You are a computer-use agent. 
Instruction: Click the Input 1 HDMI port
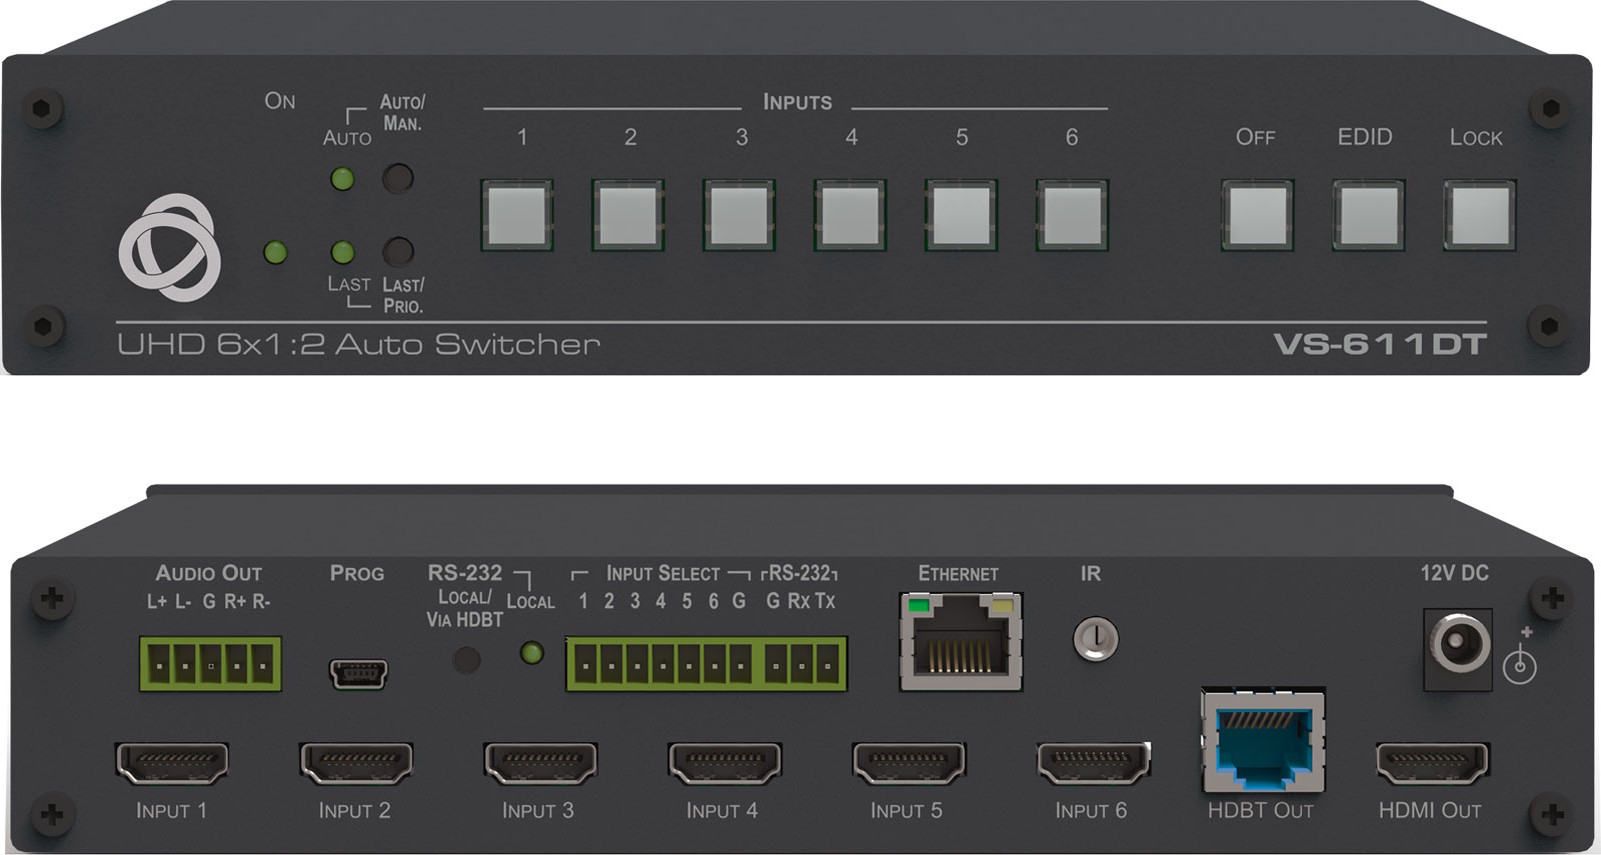click(172, 764)
